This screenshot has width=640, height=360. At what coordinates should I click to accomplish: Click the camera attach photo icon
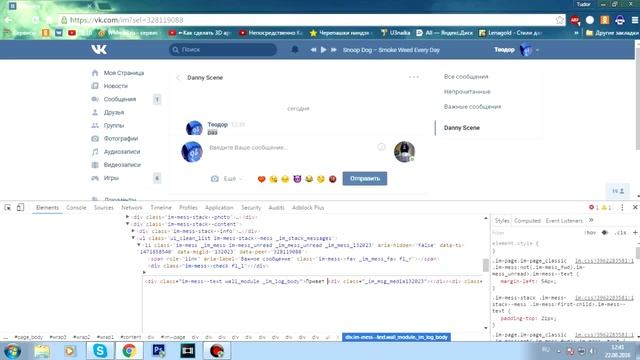[215, 179]
